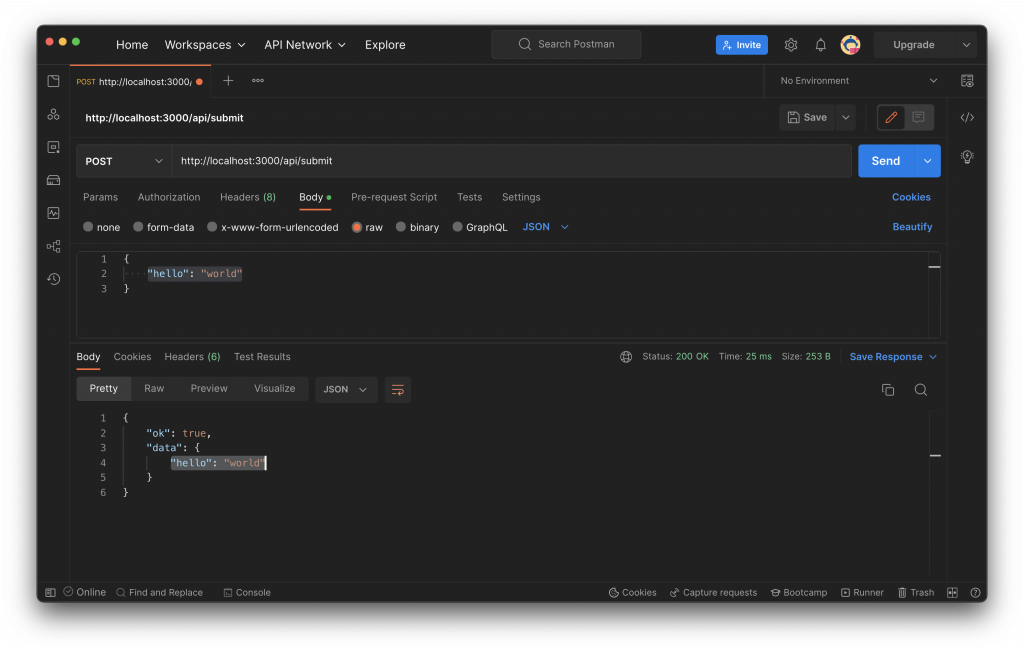This screenshot has height=651, width=1024.
Task: Toggle the sidebar from status bar
Action: [50, 593]
